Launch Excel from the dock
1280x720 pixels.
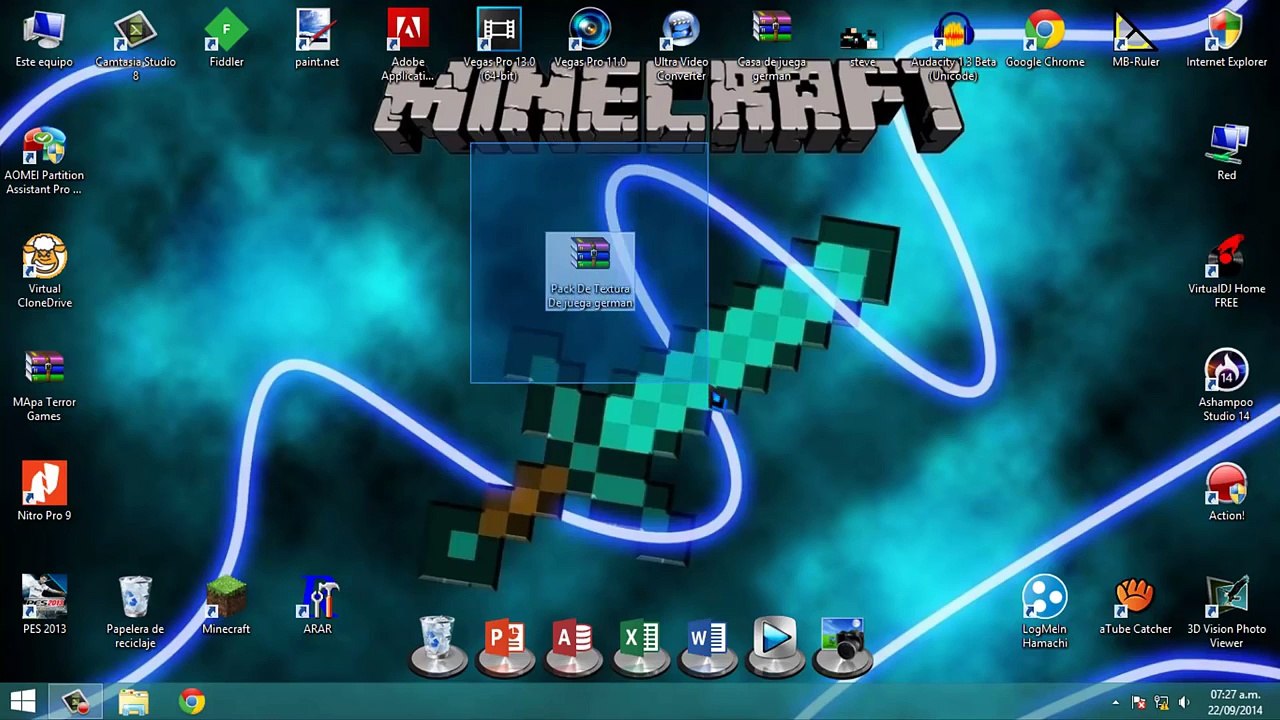[x=640, y=645]
